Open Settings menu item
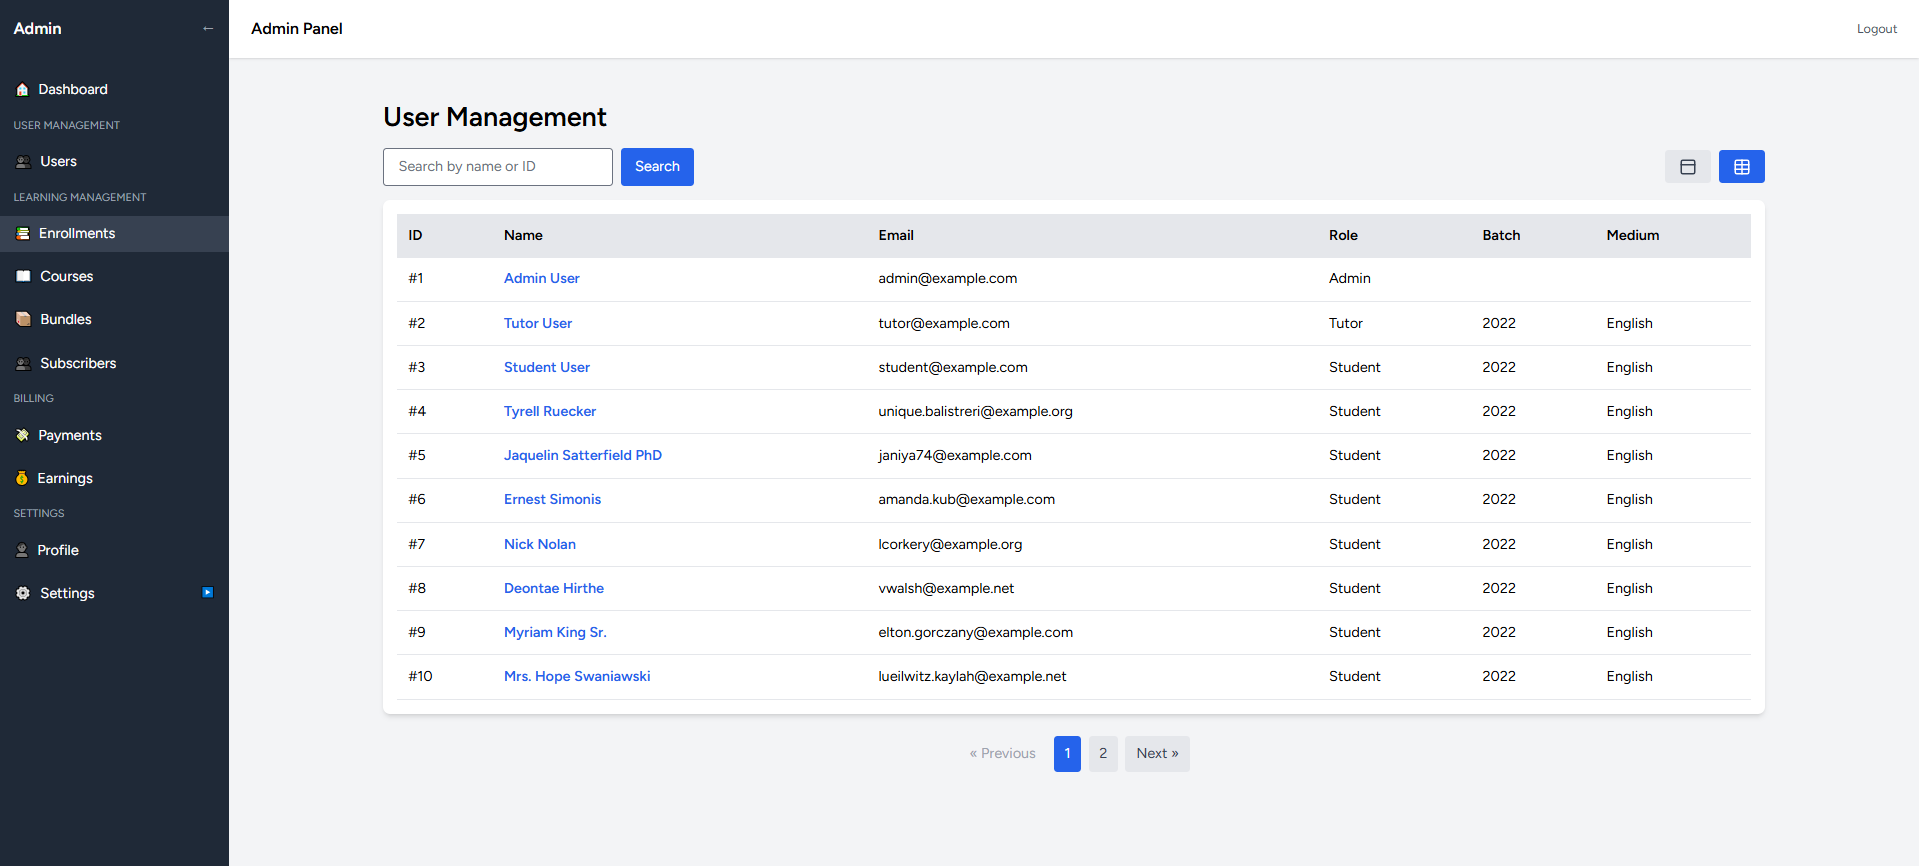The image size is (1919, 866). [x=114, y=594]
